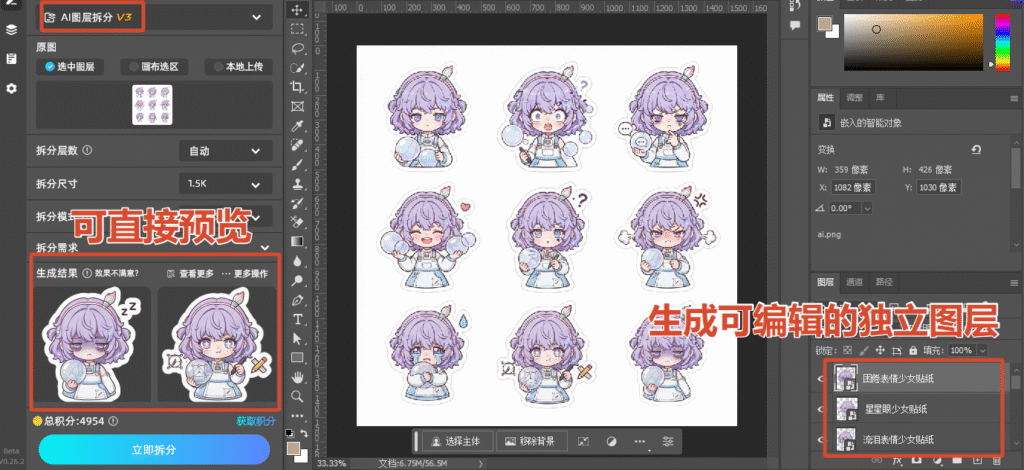Open plugin settings gear icon
Viewport: 1024px width, 470px height.
(11, 88)
